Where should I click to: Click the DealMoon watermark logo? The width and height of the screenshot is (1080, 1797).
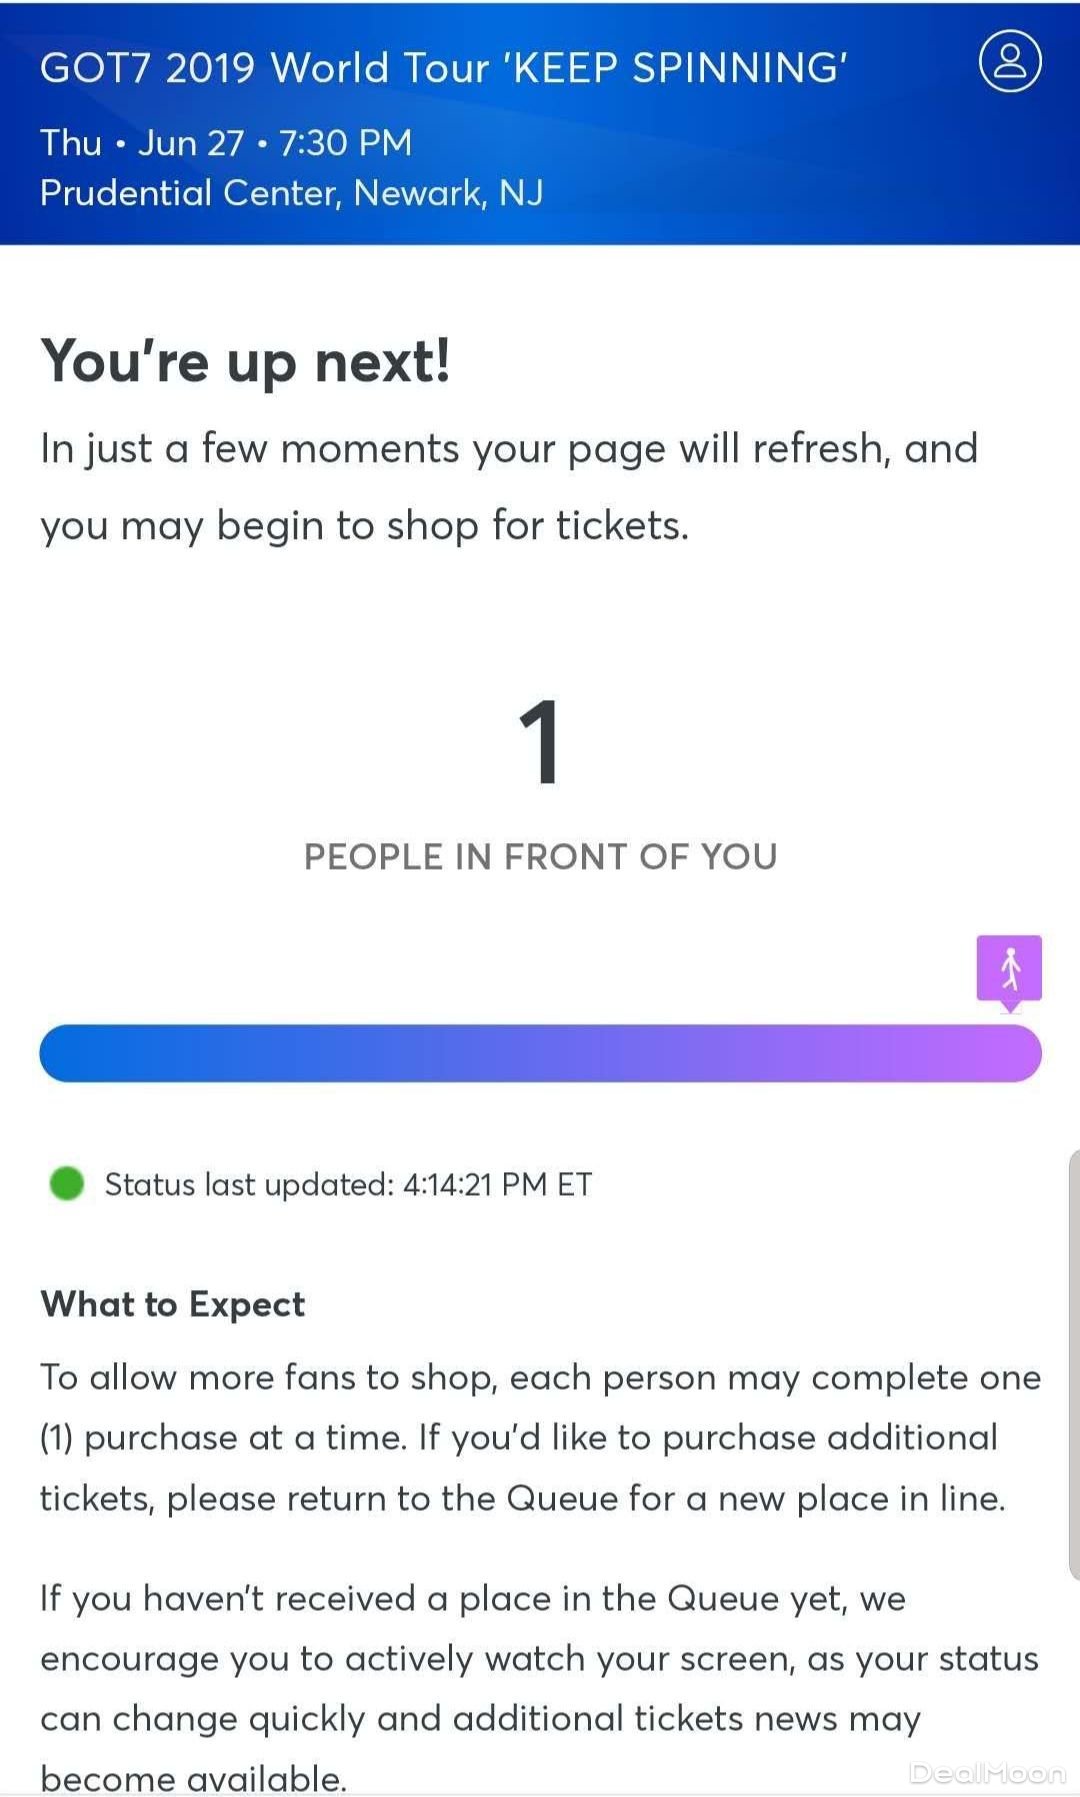pyautogui.click(x=986, y=1773)
